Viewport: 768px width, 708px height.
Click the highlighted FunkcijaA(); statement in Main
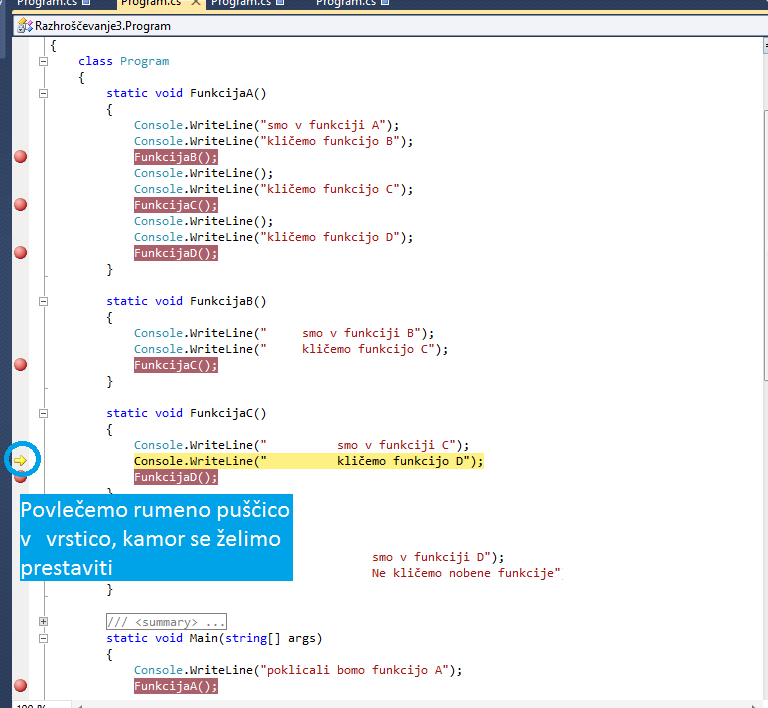175,685
